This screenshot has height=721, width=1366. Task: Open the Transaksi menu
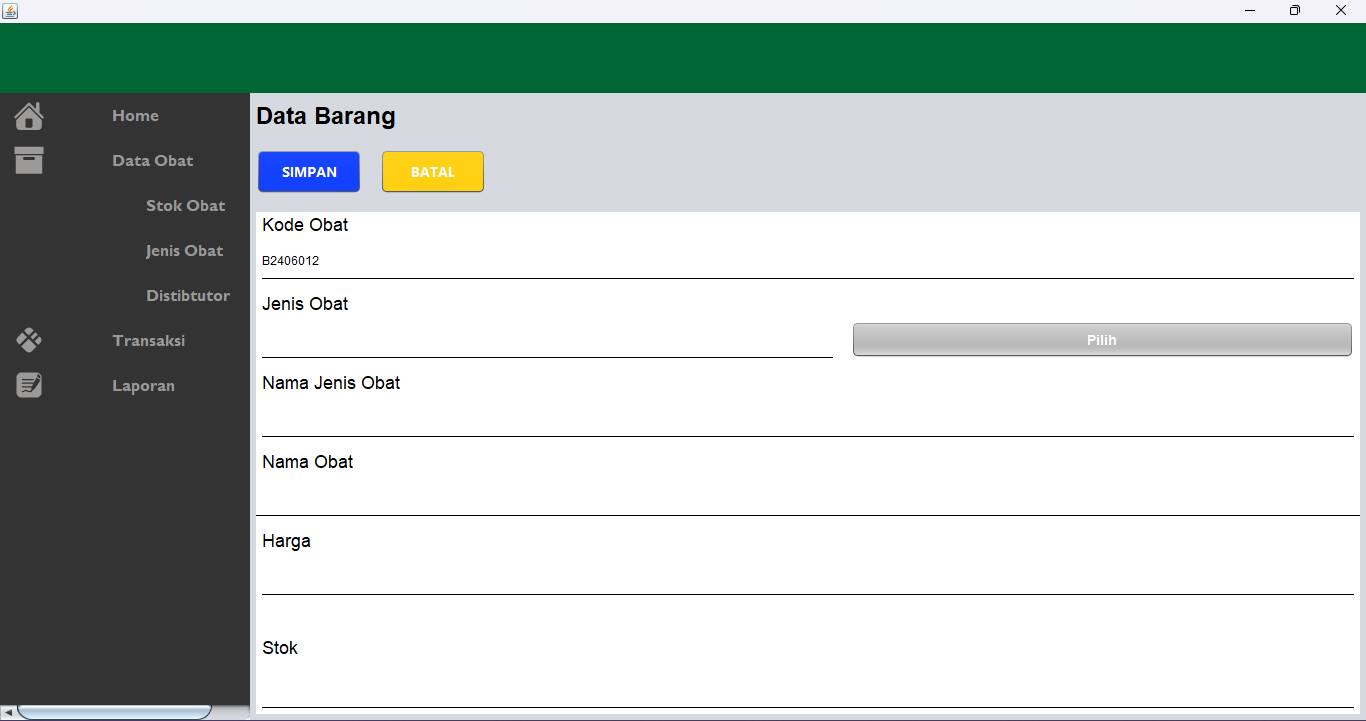point(148,341)
